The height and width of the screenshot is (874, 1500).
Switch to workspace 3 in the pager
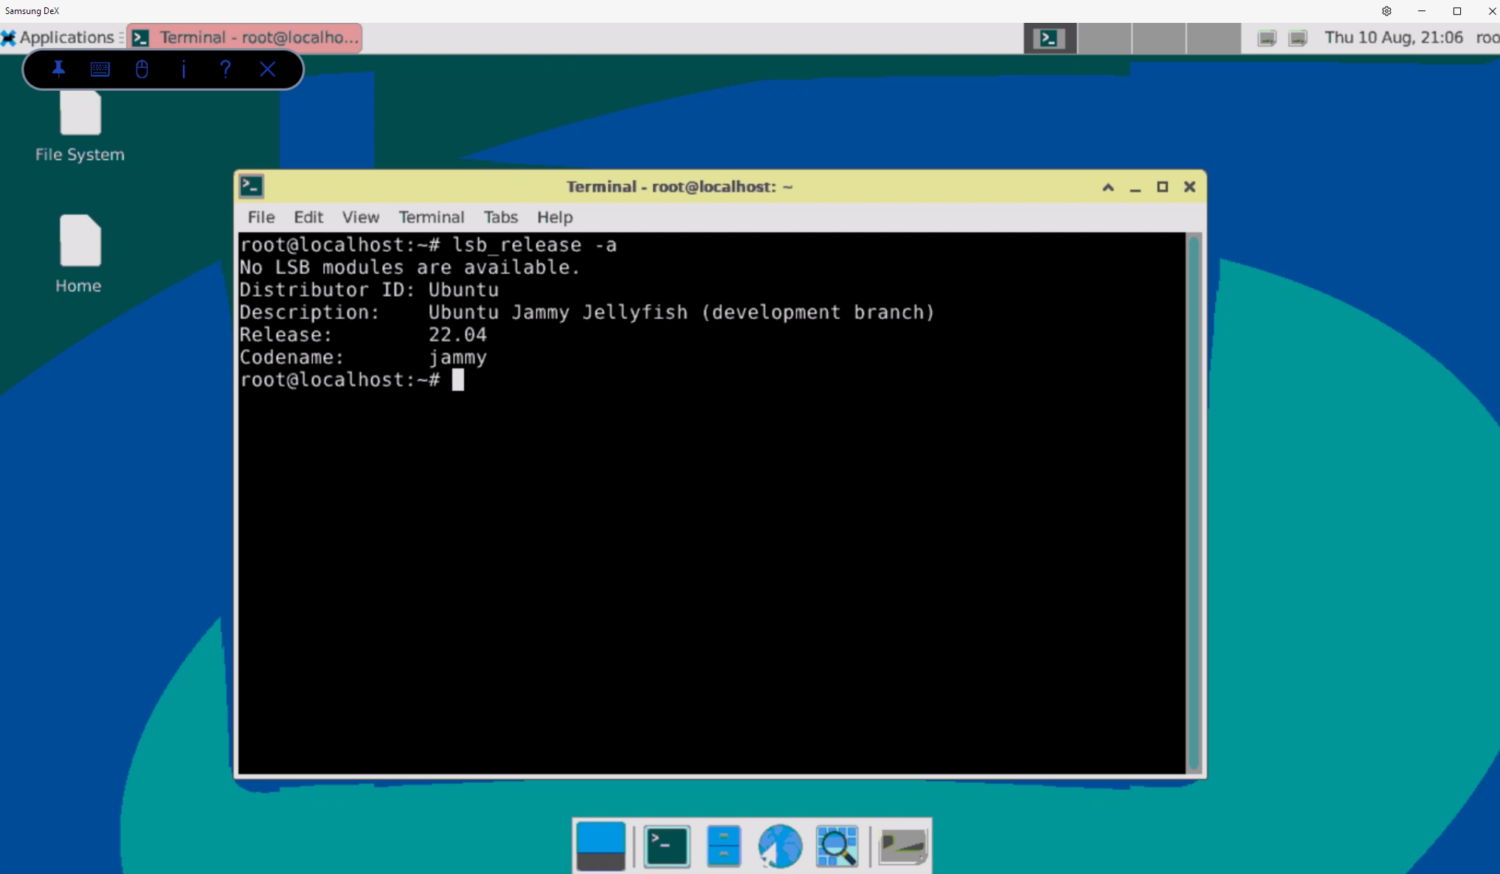pos(1159,38)
